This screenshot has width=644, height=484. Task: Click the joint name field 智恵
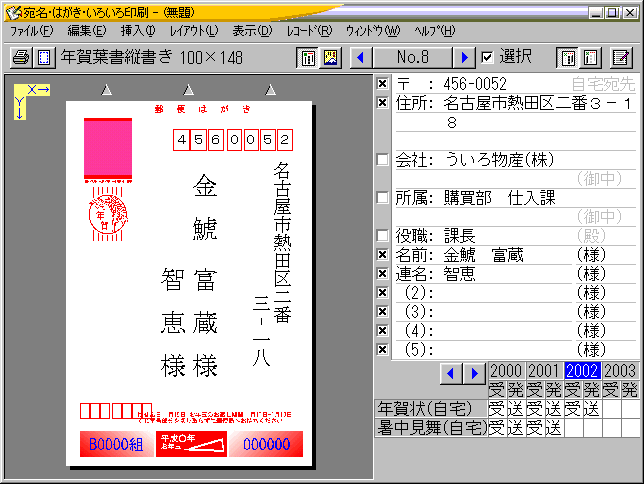pos(459,274)
